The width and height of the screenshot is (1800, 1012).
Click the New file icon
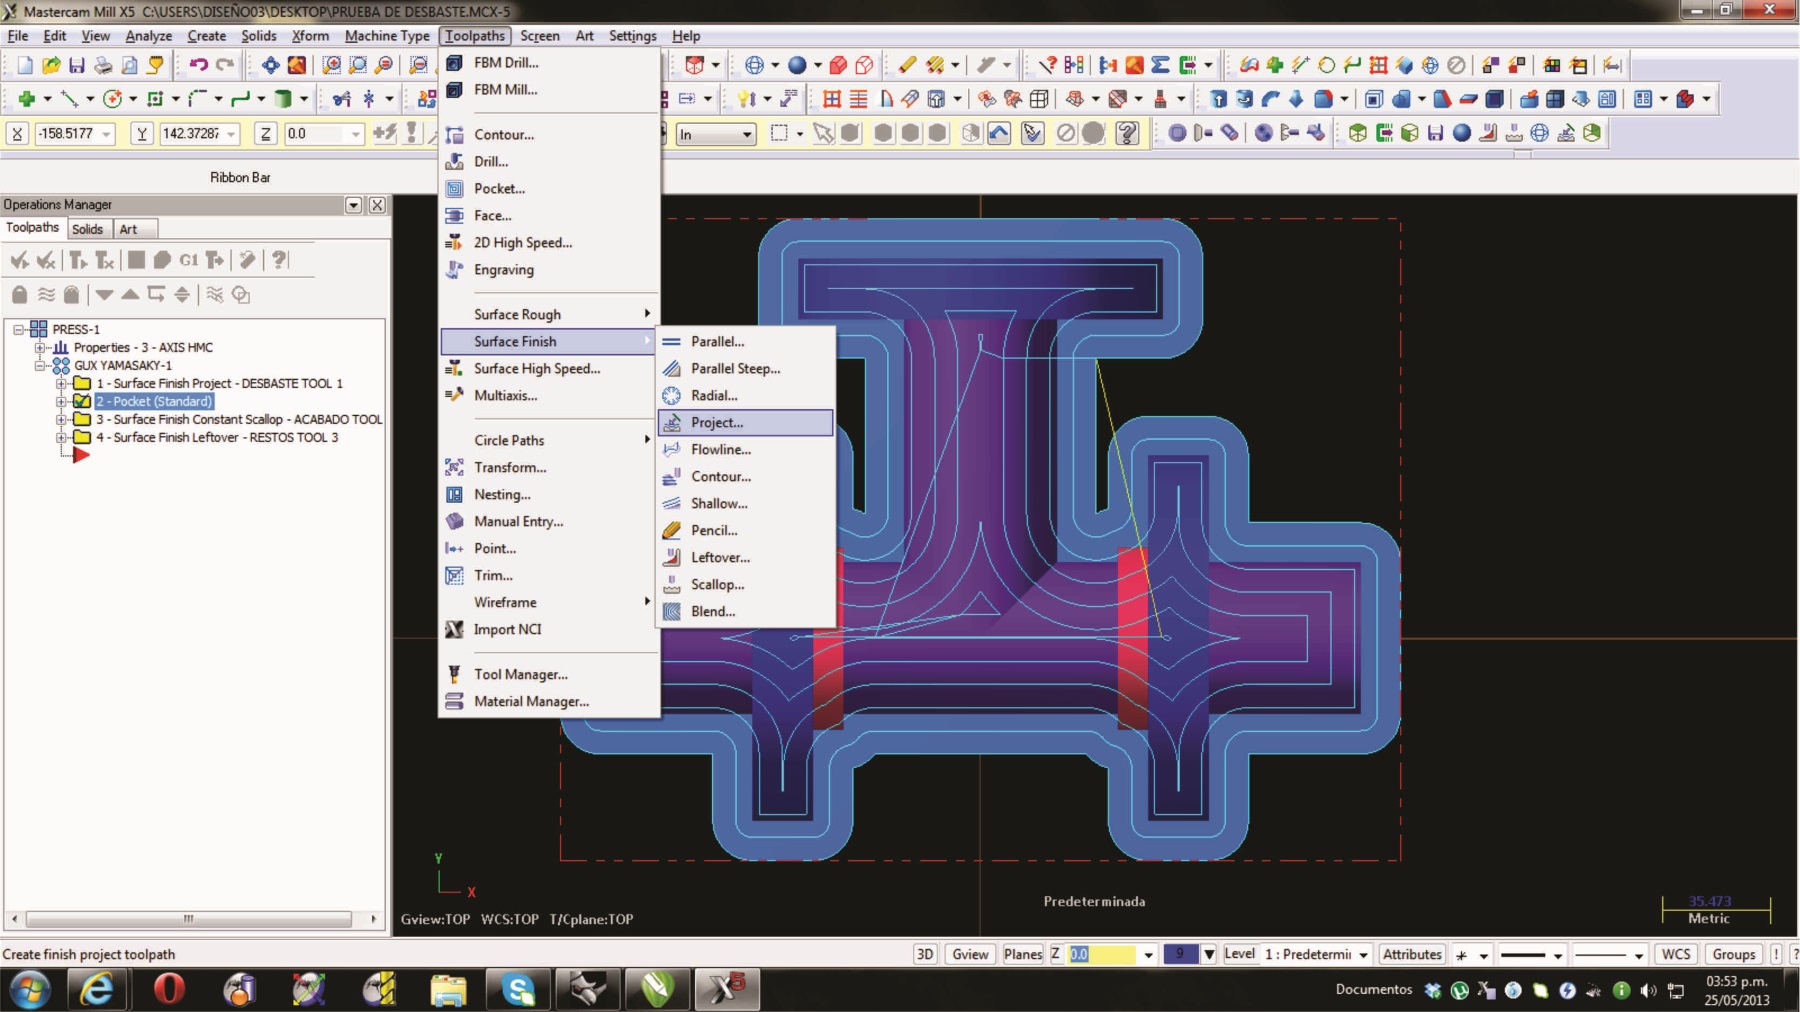[24, 66]
